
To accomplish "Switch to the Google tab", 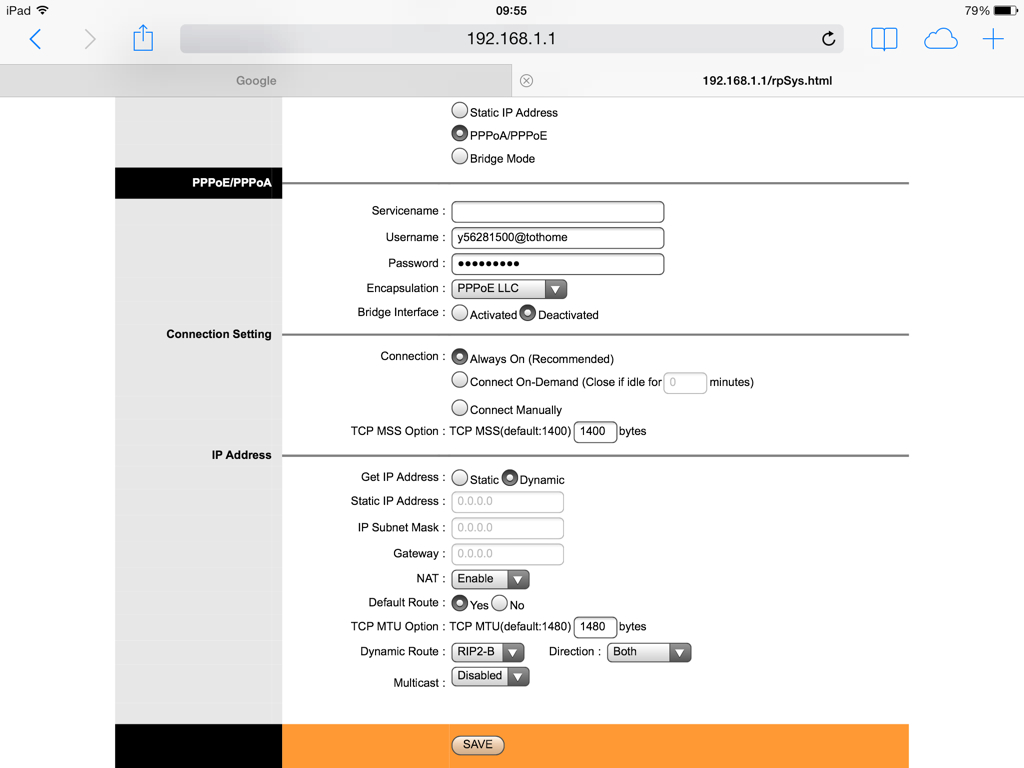I will click(256, 80).
